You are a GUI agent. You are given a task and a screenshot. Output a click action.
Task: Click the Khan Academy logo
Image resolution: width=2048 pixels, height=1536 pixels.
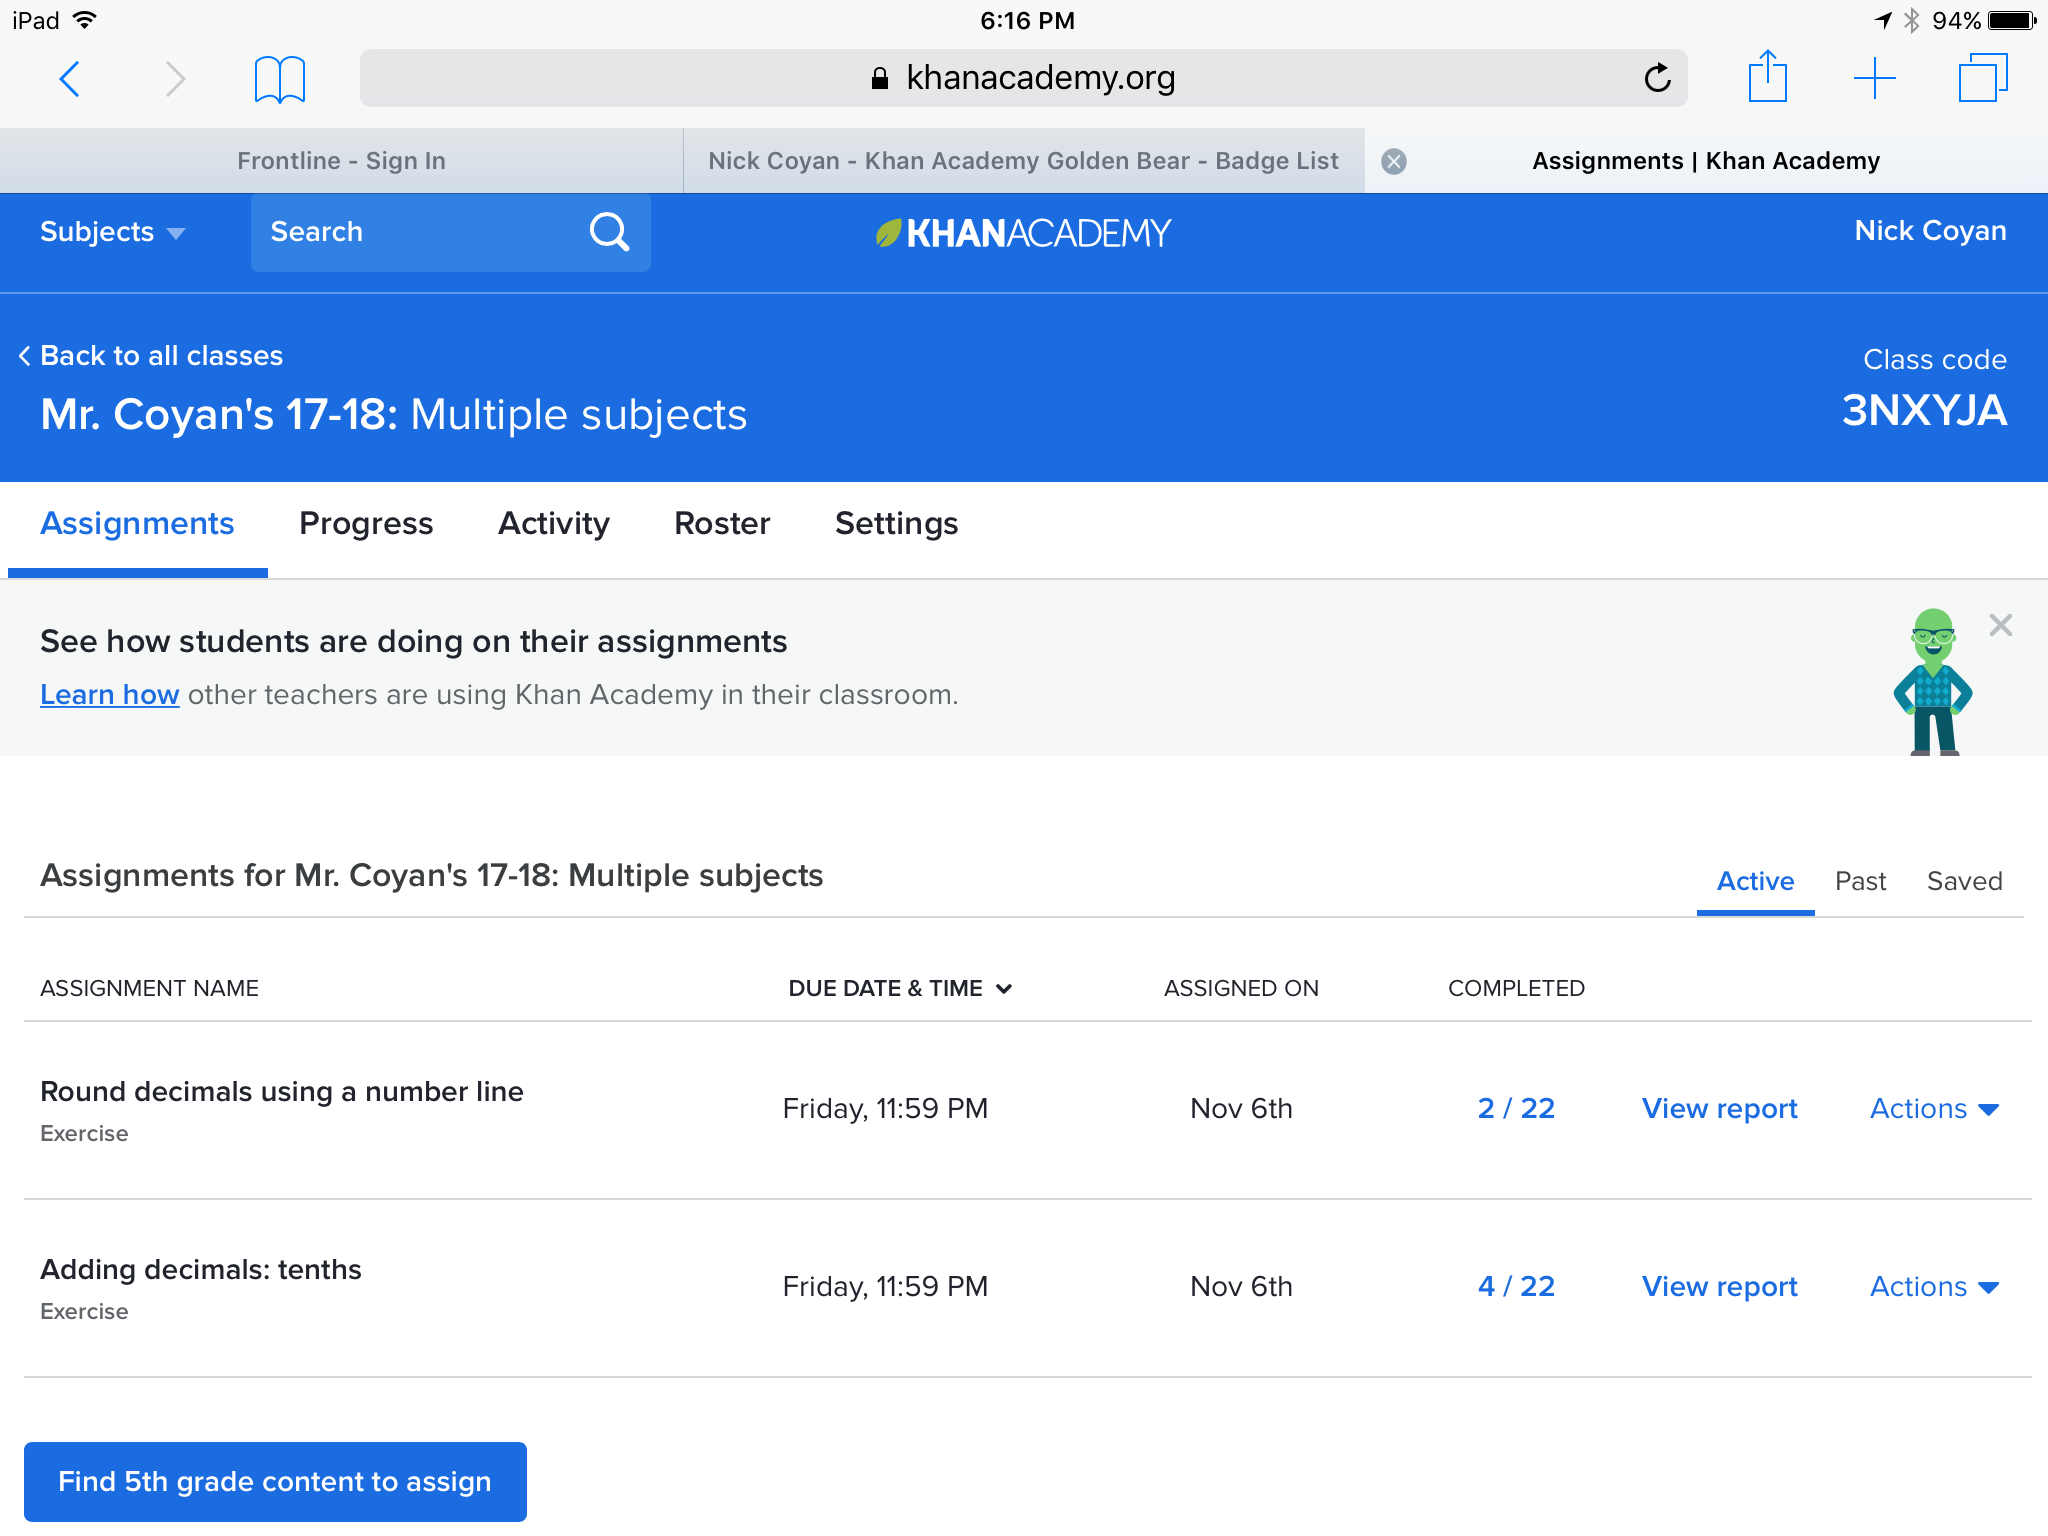(1023, 233)
